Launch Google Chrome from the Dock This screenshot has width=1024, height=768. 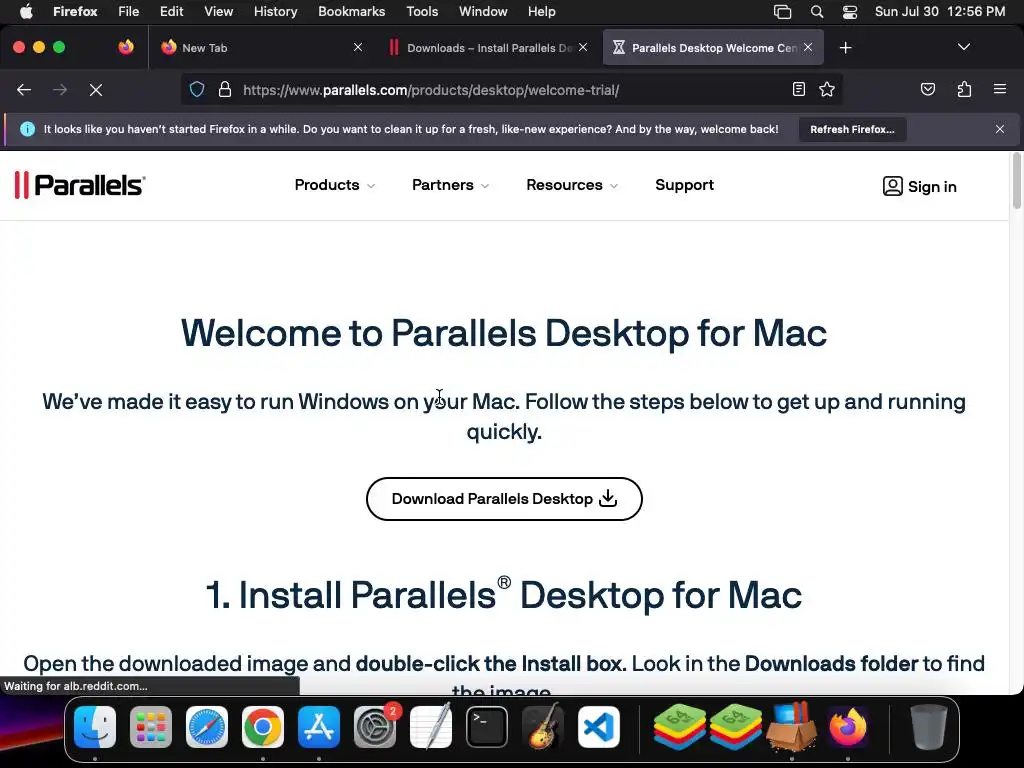[x=263, y=727]
